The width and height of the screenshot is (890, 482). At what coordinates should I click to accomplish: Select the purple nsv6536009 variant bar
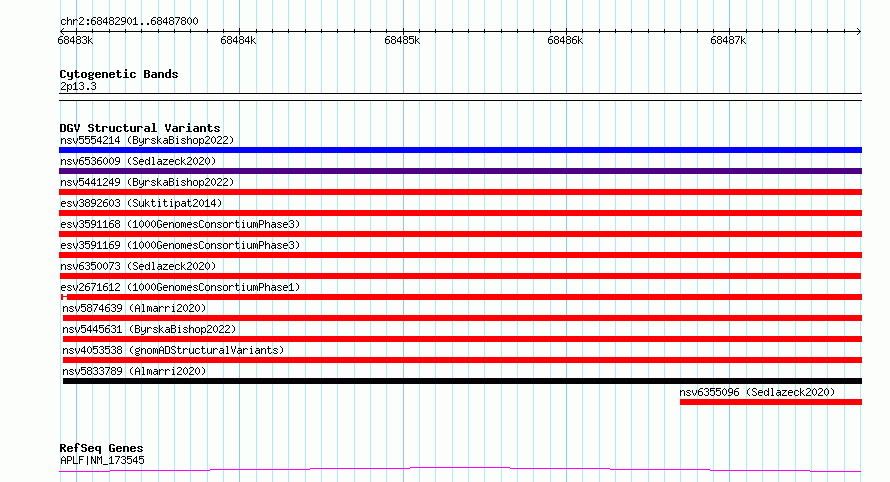click(460, 171)
